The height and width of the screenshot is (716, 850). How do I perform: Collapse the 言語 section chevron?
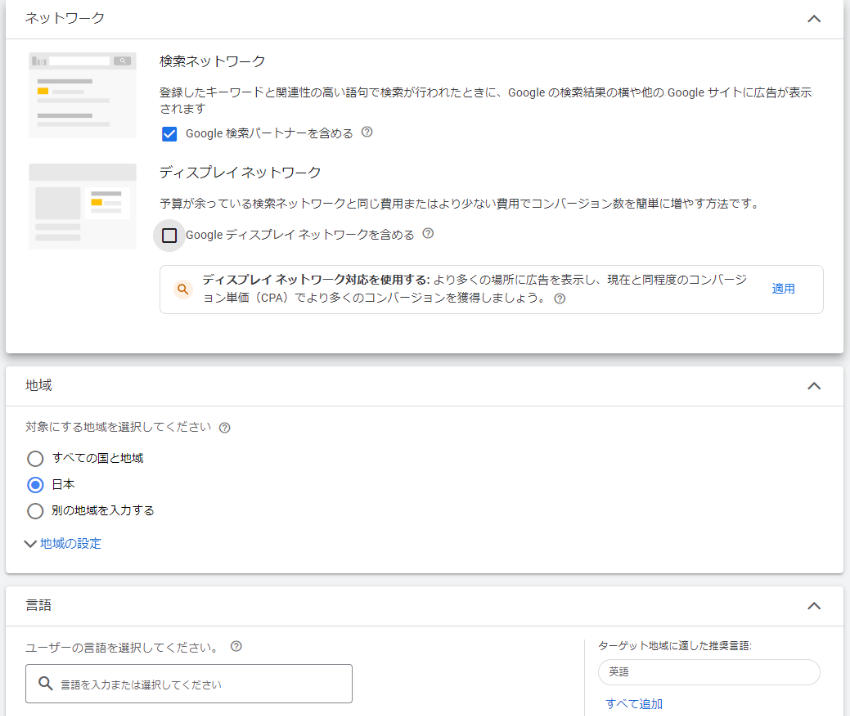(814, 606)
